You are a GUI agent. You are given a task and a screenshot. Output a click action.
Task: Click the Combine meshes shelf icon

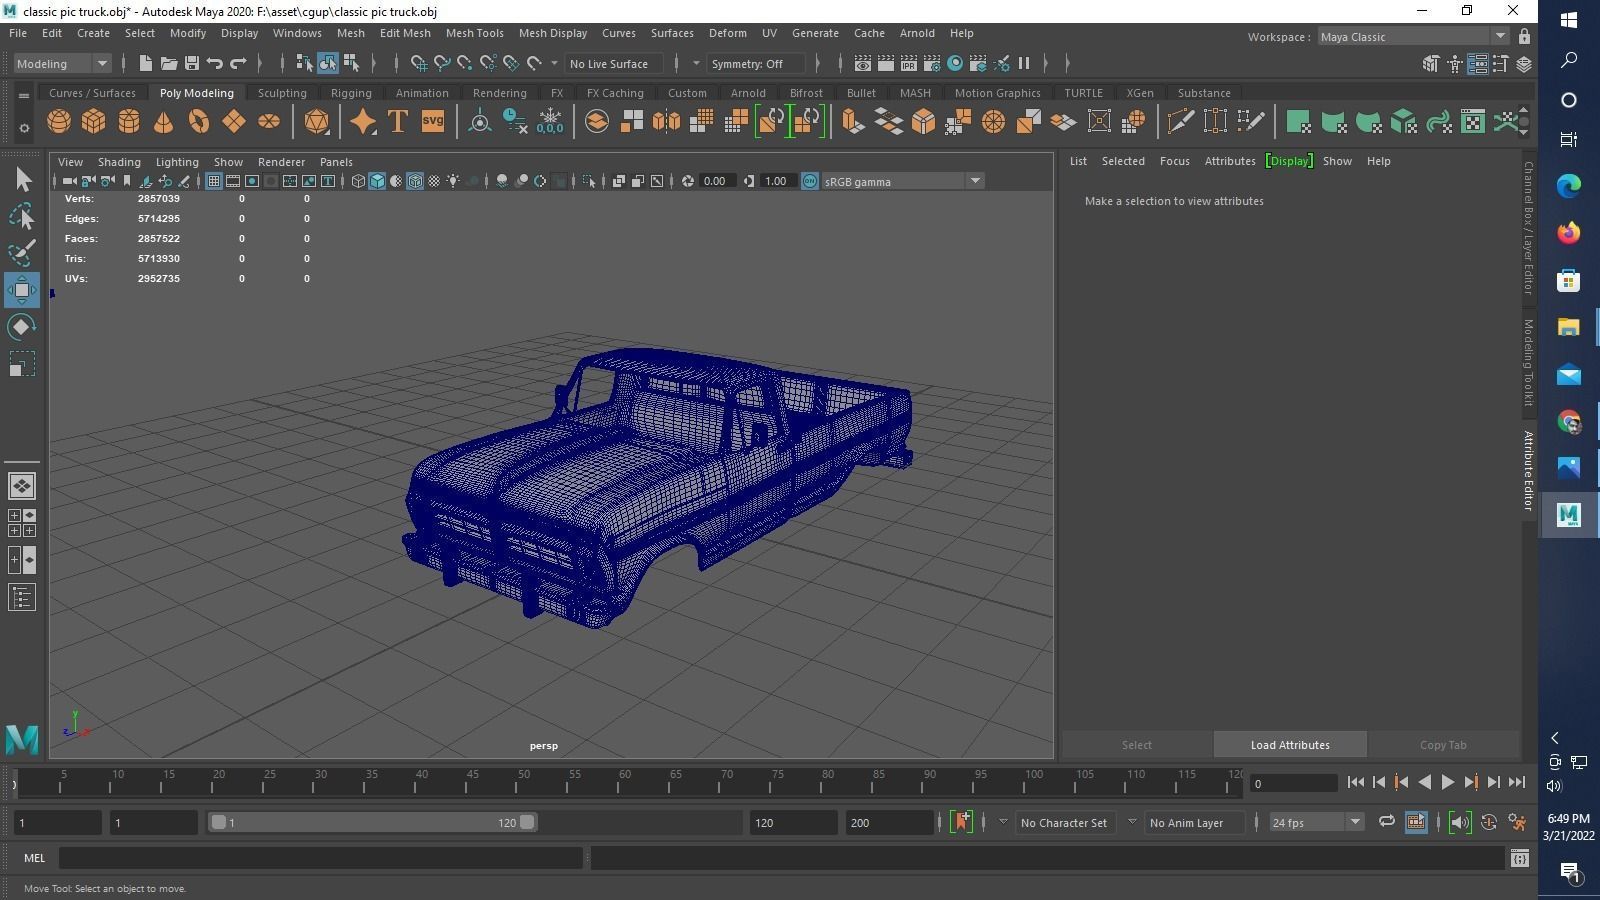click(x=597, y=122)
